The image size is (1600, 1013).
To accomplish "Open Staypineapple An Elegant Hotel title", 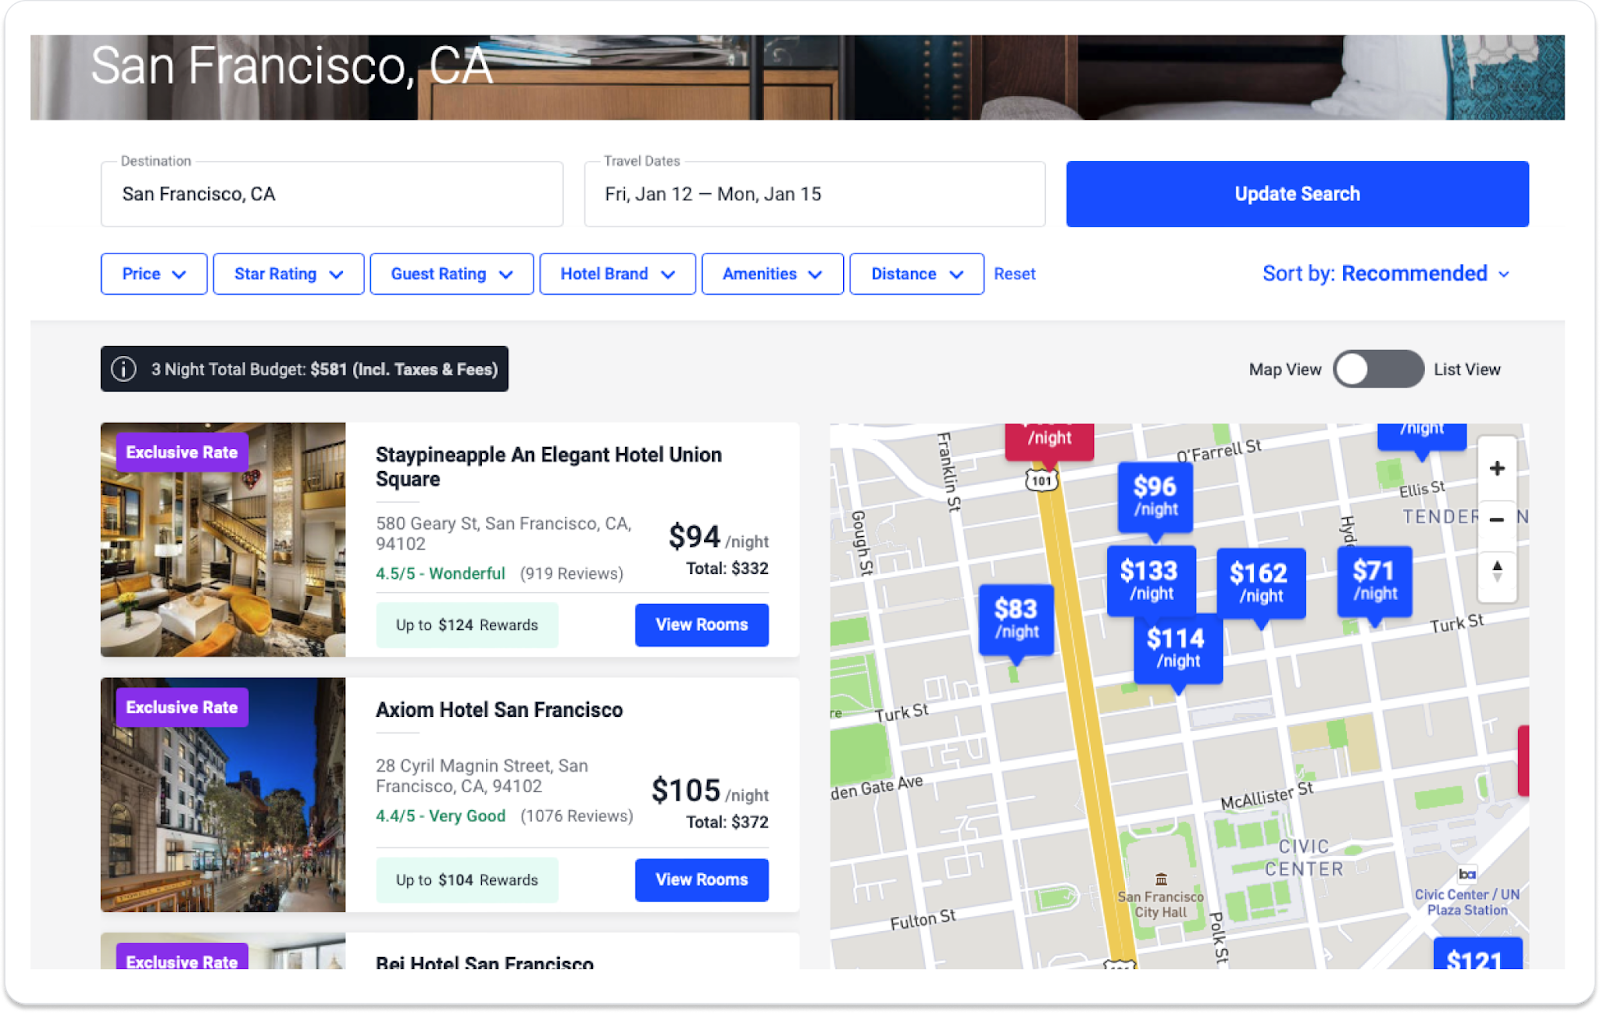I will click(x=548, y=467).
